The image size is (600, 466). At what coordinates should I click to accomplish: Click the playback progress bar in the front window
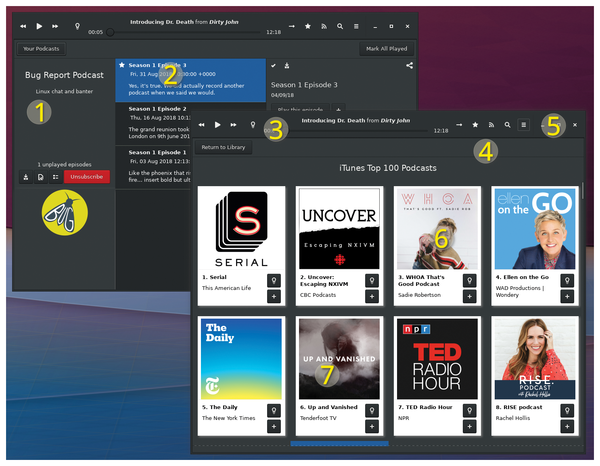click(356, 131)
